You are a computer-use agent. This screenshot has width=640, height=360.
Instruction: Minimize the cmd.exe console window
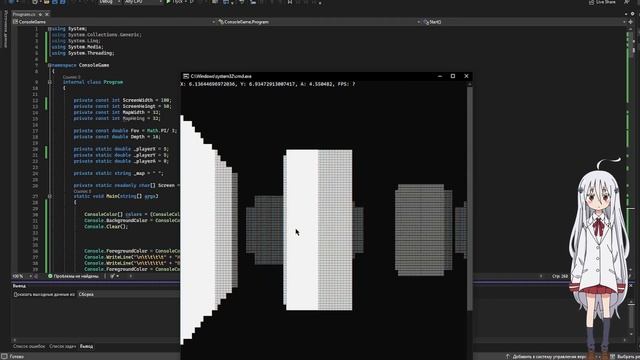click(440, 76)
